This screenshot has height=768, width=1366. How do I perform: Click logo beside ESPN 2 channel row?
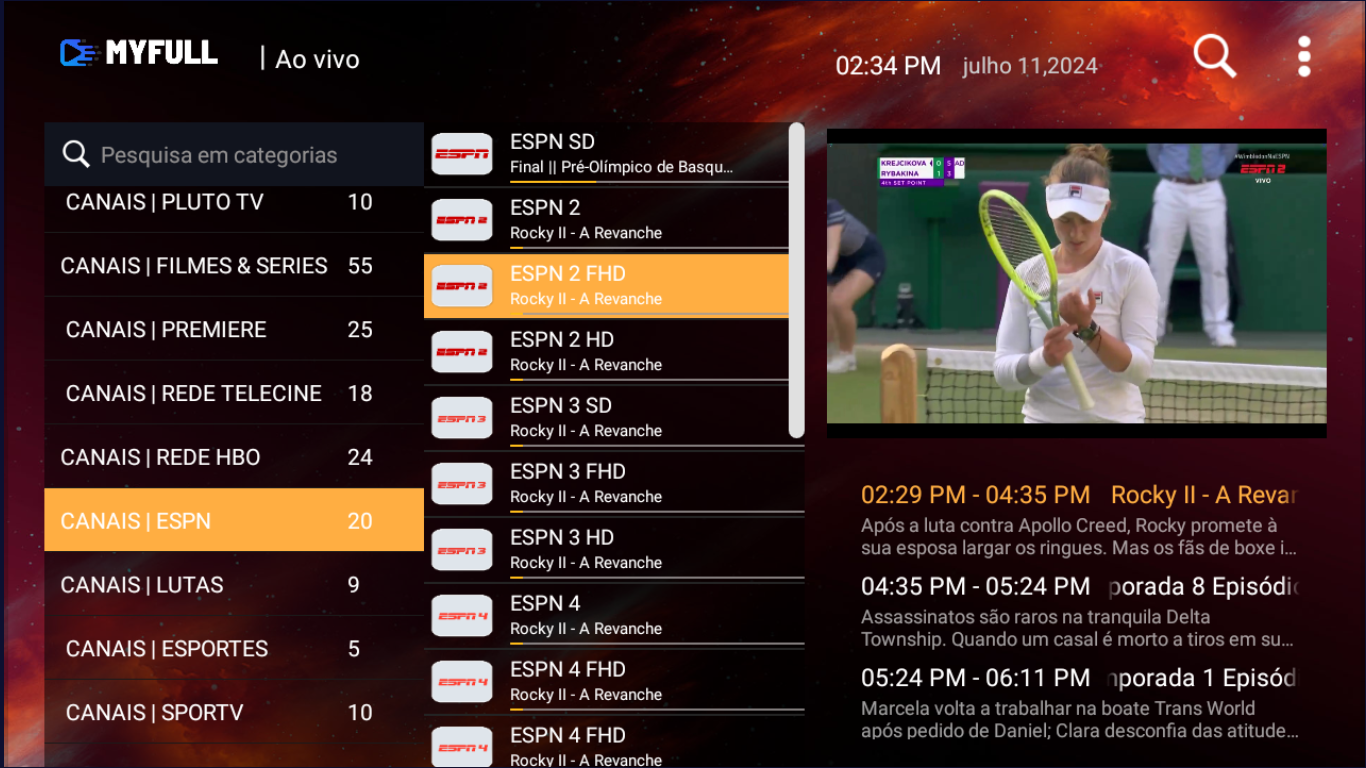tap(462, 220)
